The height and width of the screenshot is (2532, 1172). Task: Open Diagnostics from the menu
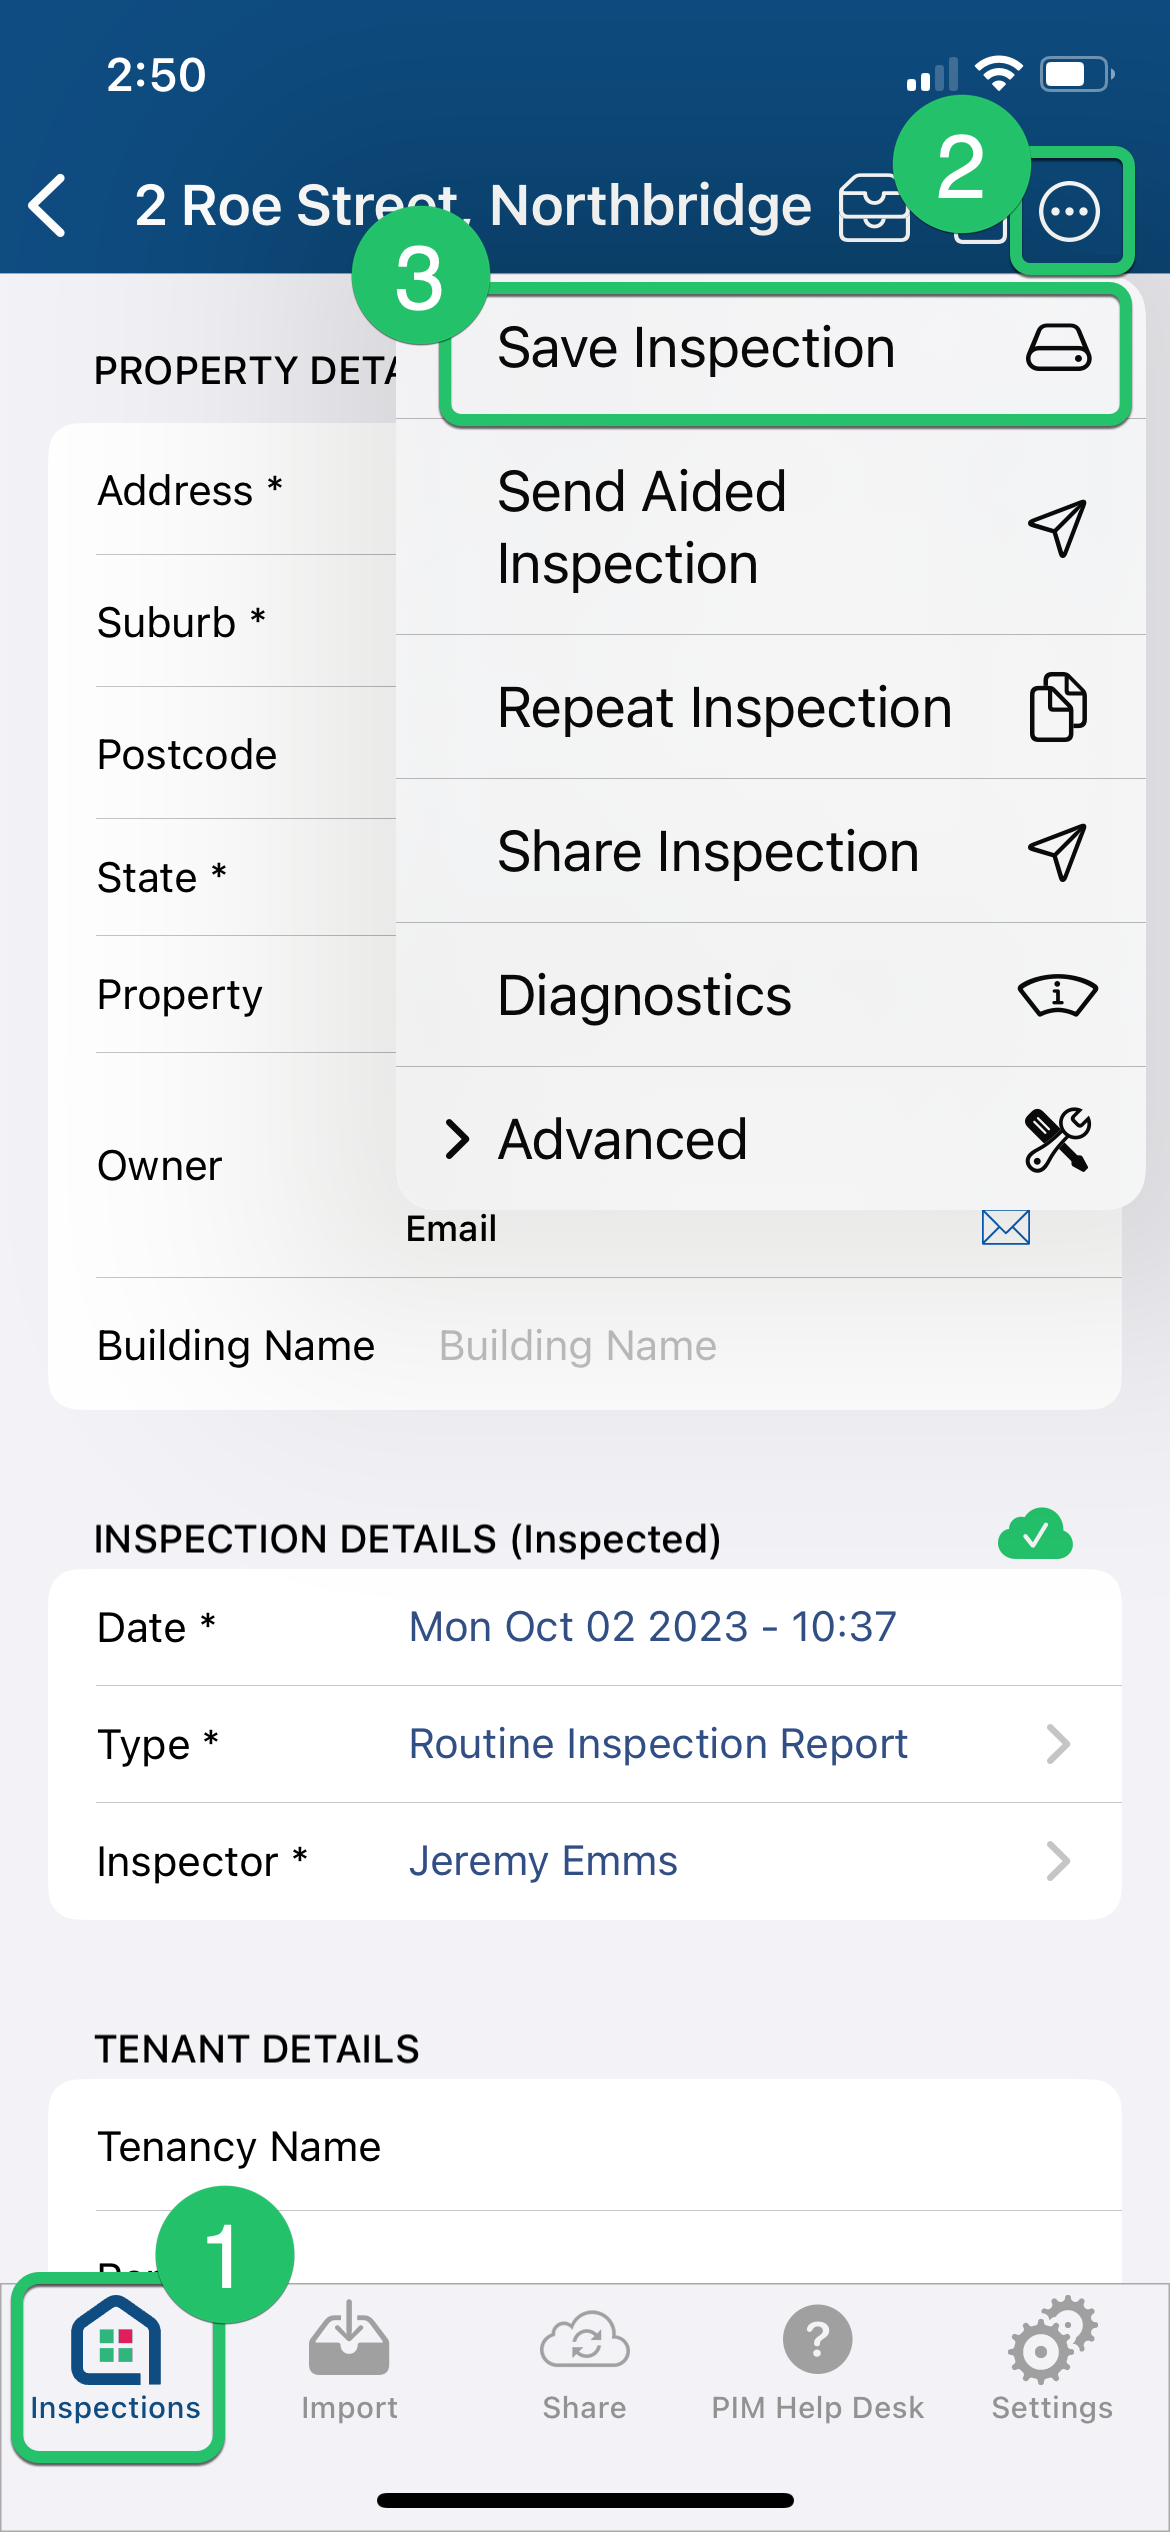click(x=770, y=995)
